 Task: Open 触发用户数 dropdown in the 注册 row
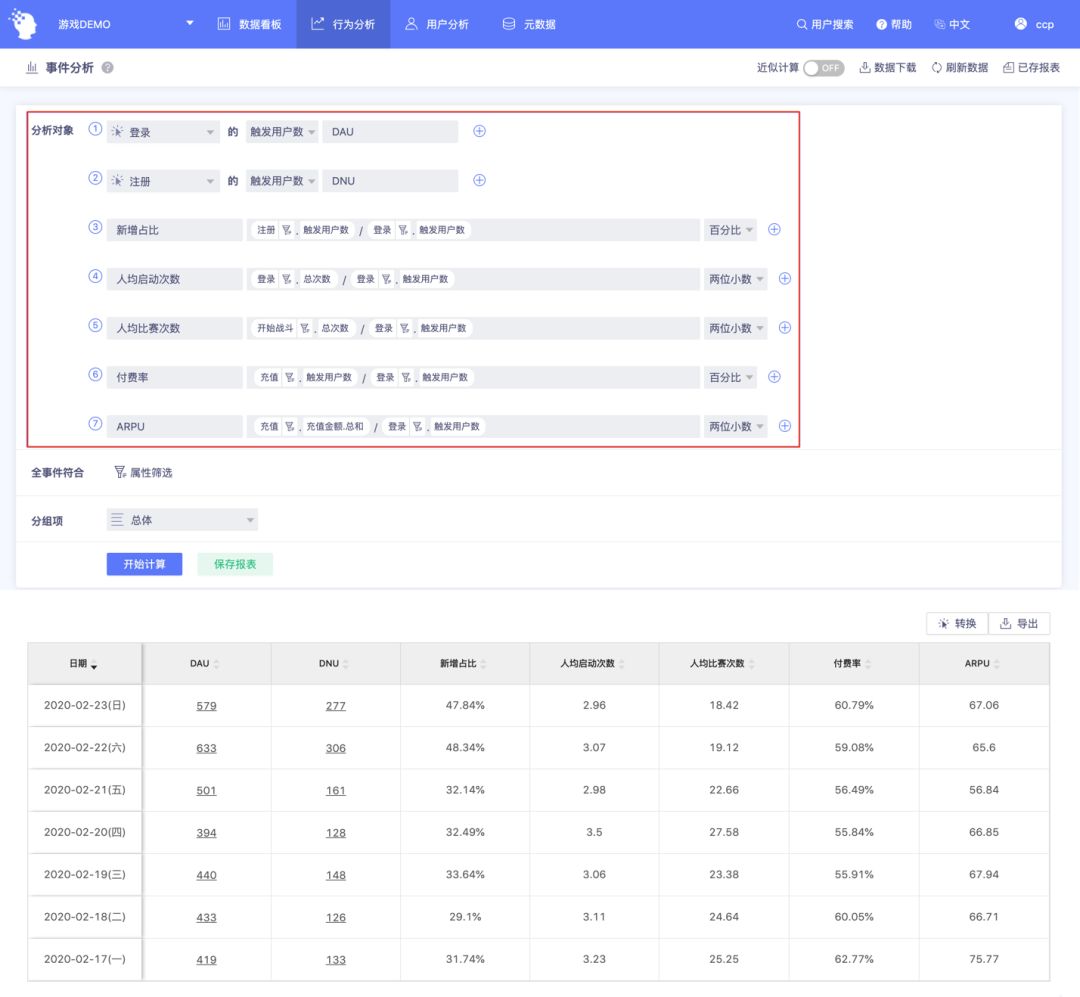pyautogui.click(x=282, y=181)
